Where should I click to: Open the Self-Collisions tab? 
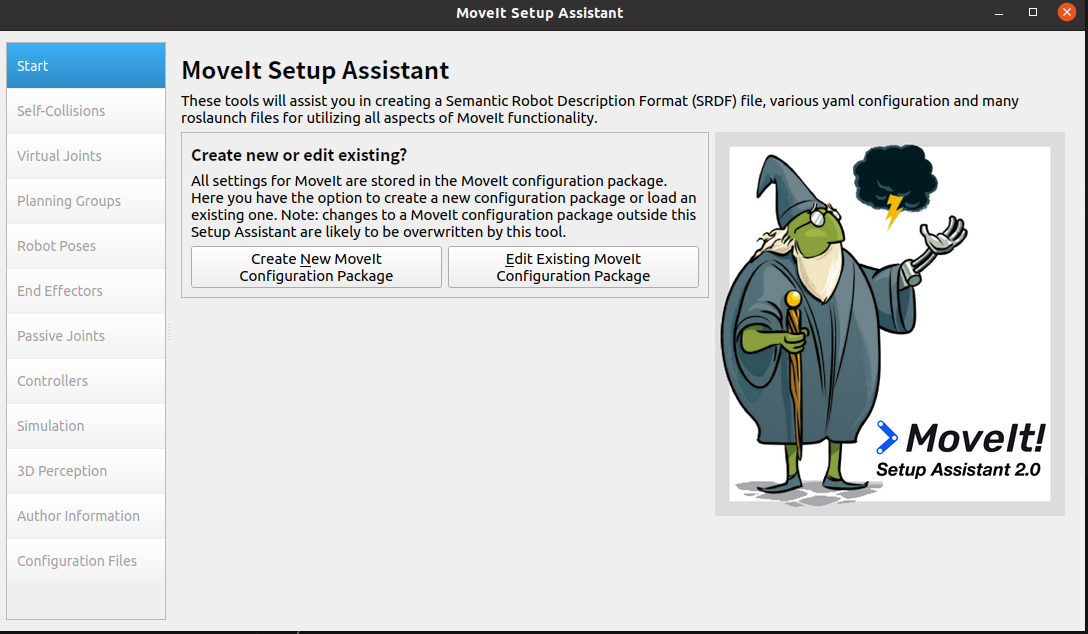coord(85,111)
